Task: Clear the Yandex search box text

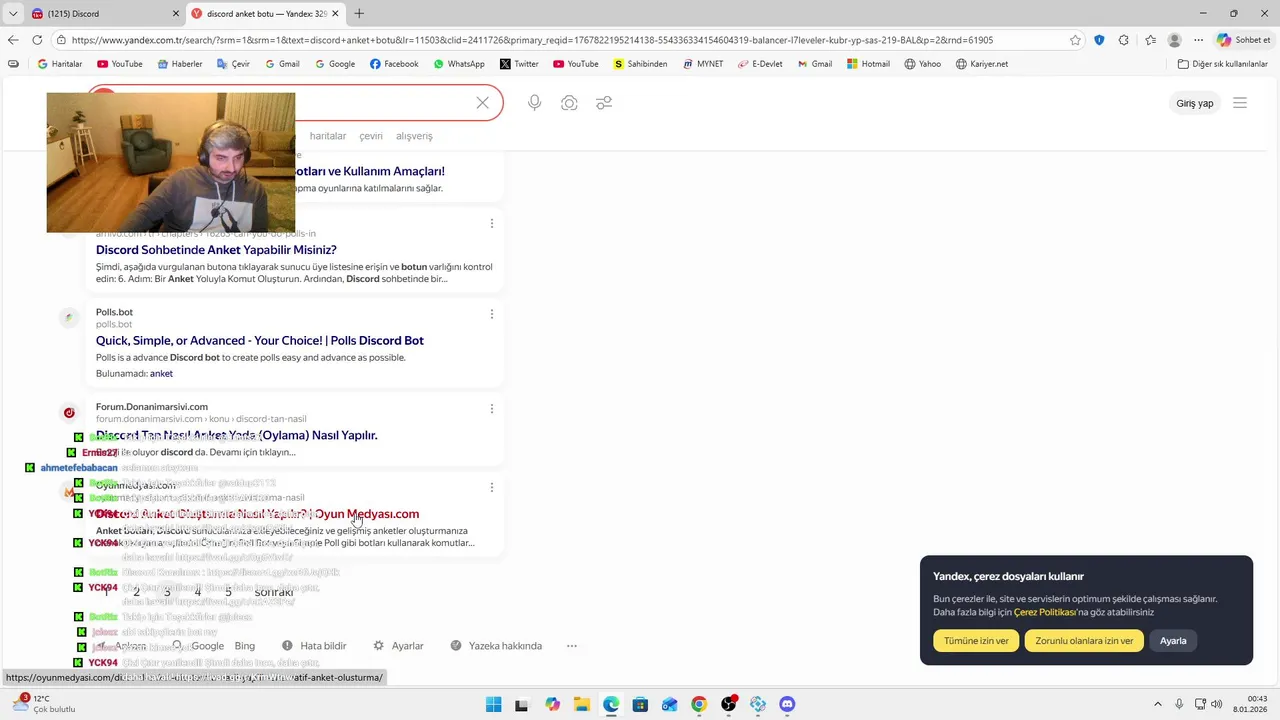Action: click(x=483, y=103)
